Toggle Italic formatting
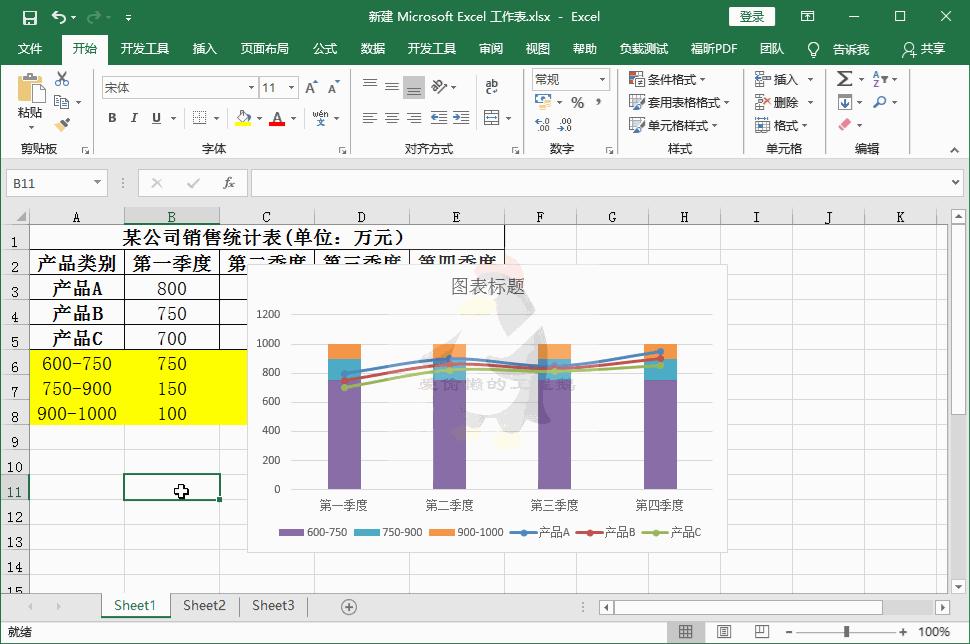Viewport: 970px width, 644px height. pos(134,118)
